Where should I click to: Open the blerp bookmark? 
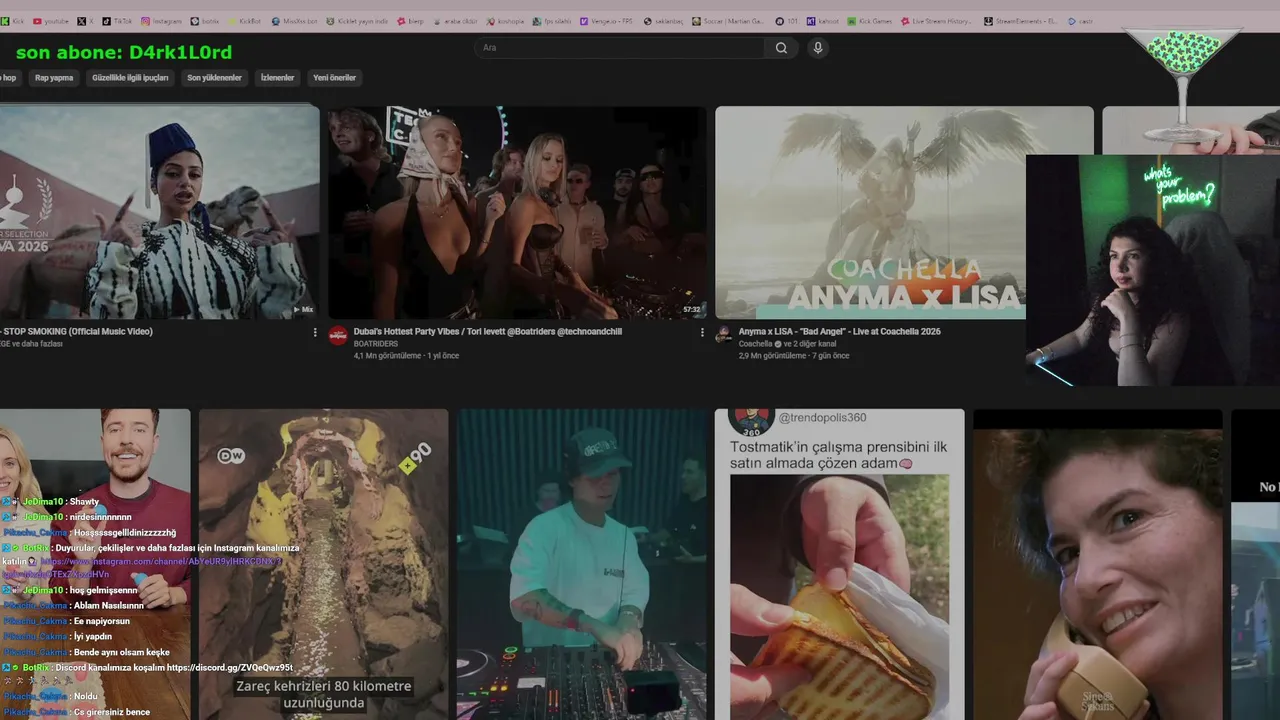click(x=411, y=21)
